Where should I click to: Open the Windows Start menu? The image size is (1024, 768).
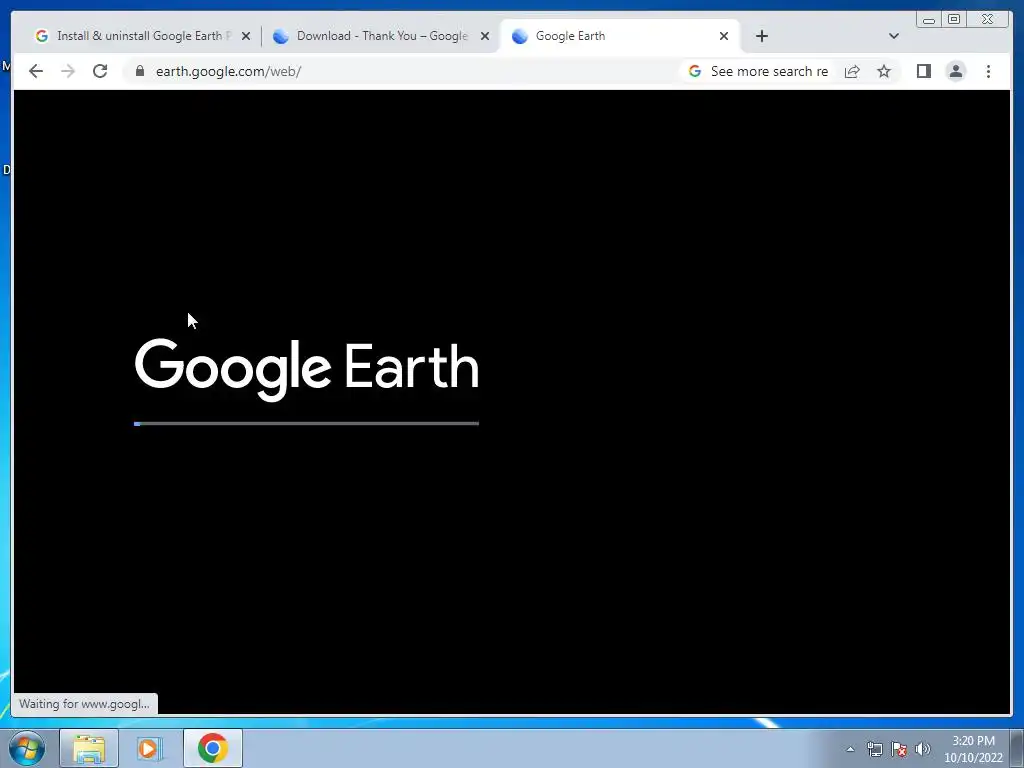tap(27, 748)
